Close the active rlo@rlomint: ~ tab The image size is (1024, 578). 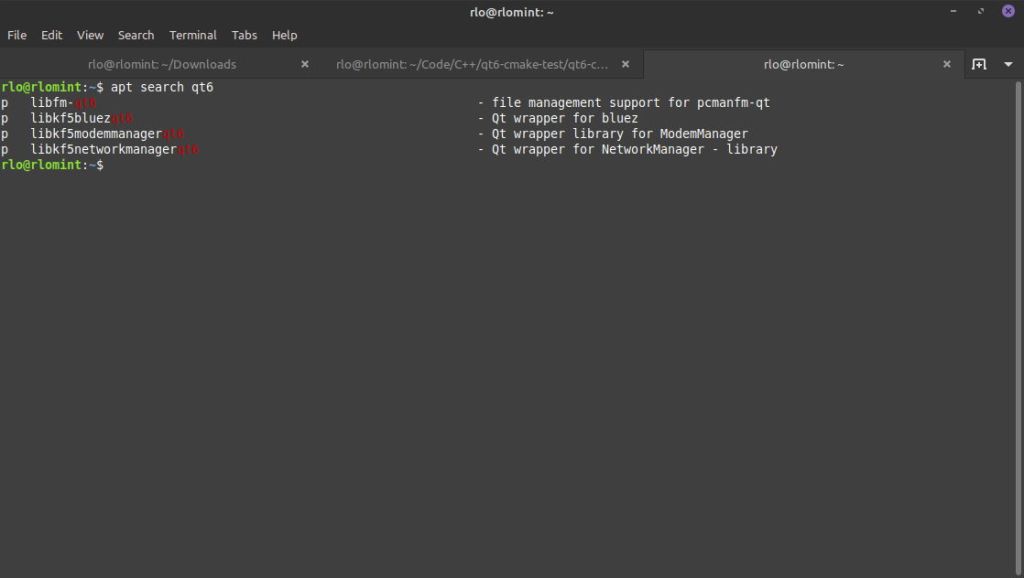(947, 64)
